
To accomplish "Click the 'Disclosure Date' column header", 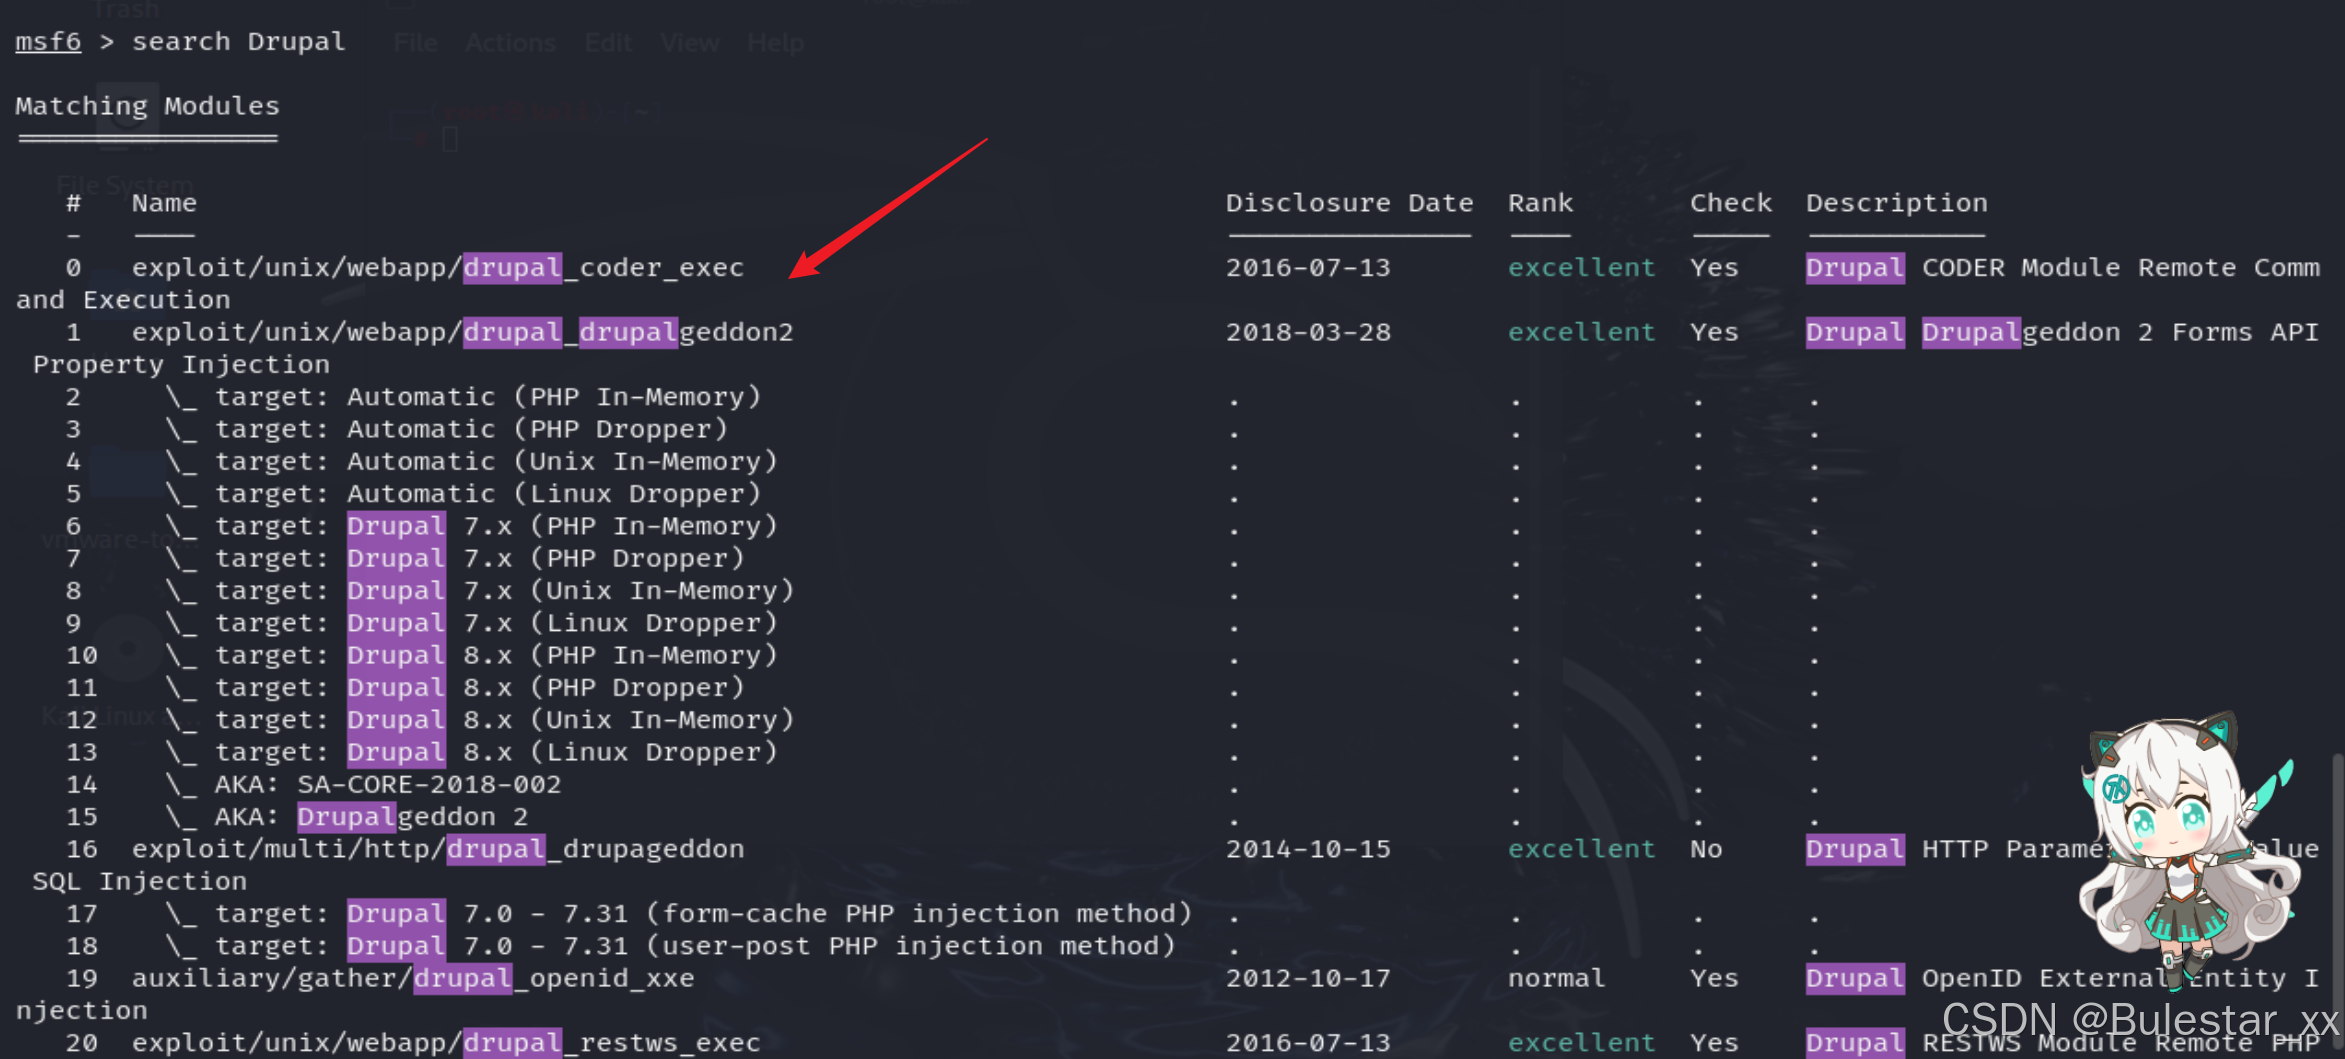I will pos(1349,203).
